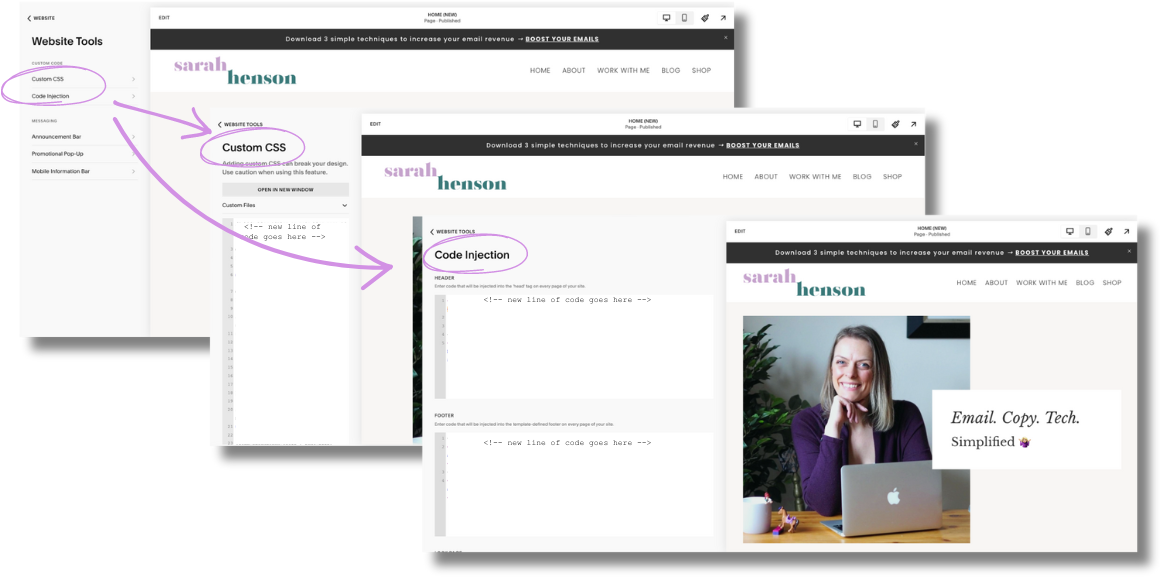Expand preview arrow in Website Tools window
This screenshot has width=1160, height=580.
pos(723,18)
